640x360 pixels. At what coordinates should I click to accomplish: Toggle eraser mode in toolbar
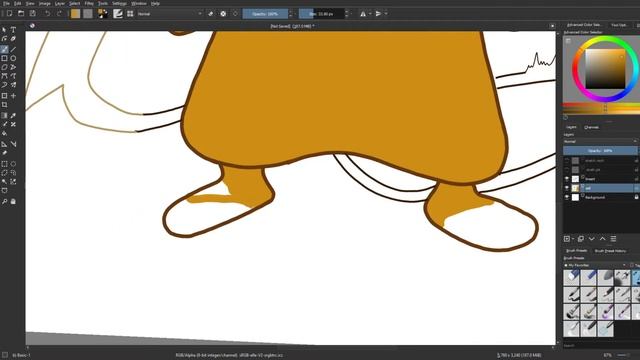click(211, 13)
